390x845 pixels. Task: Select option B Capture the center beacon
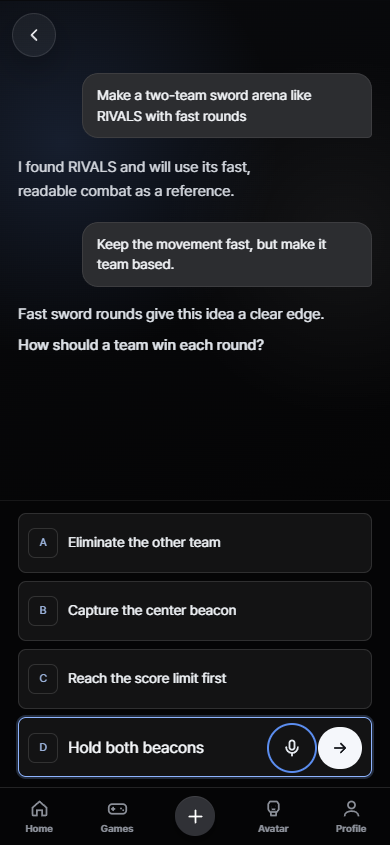[x=195, y=611]
